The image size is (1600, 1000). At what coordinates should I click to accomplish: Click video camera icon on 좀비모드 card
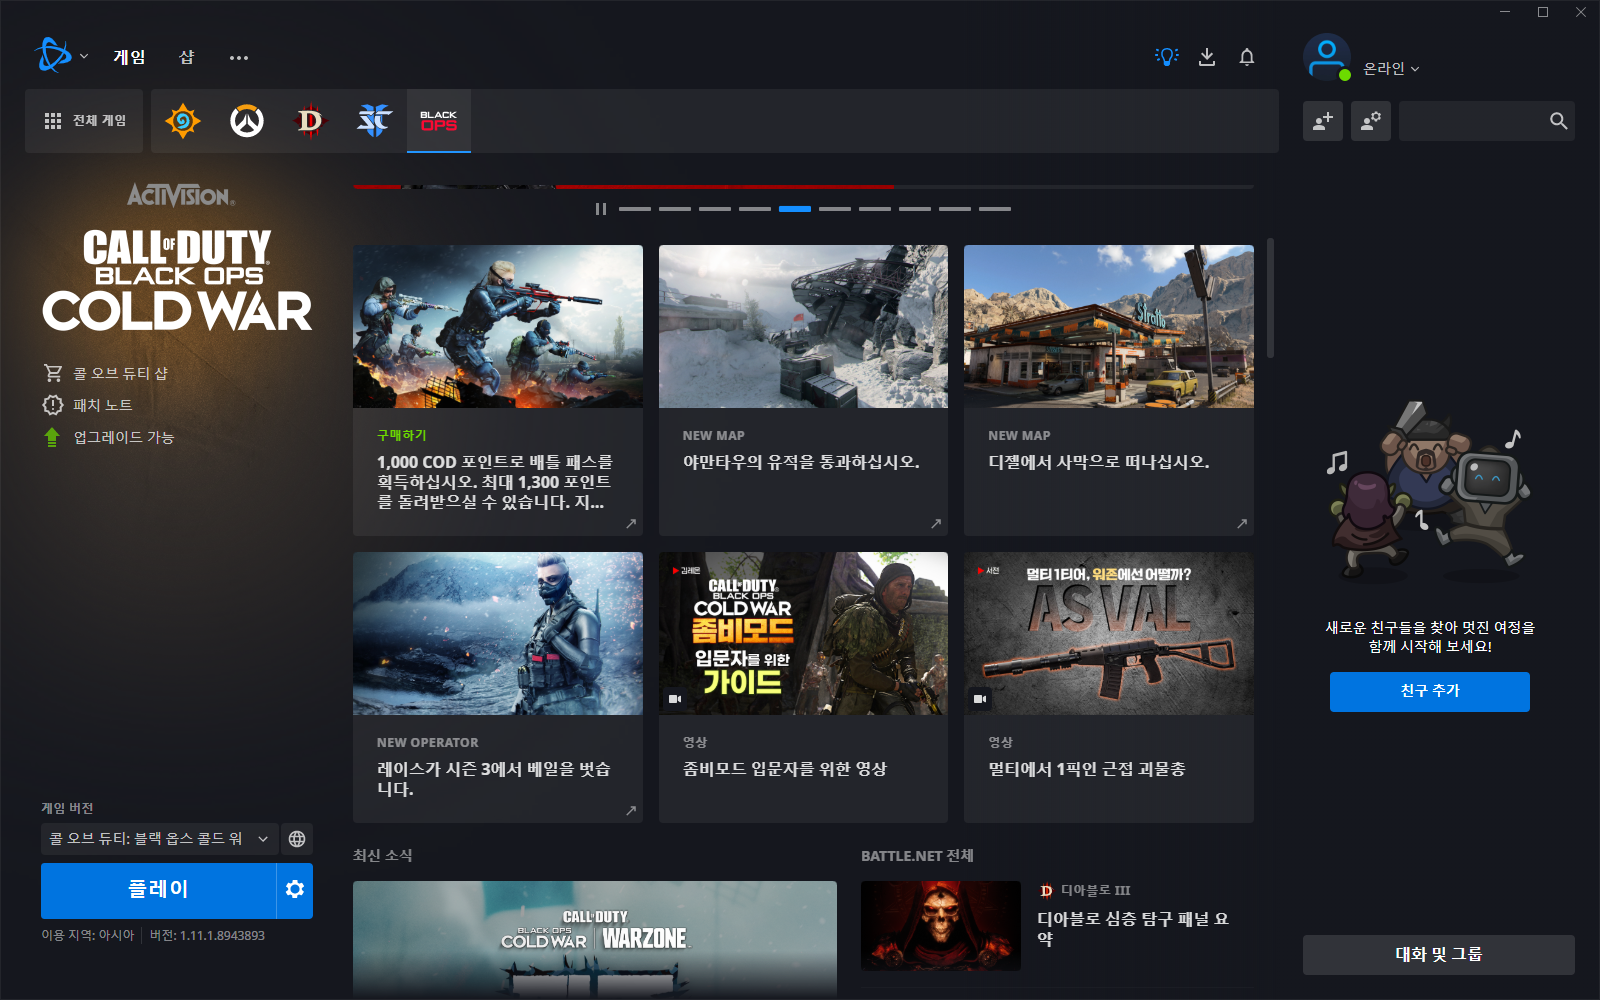[675, 699]
